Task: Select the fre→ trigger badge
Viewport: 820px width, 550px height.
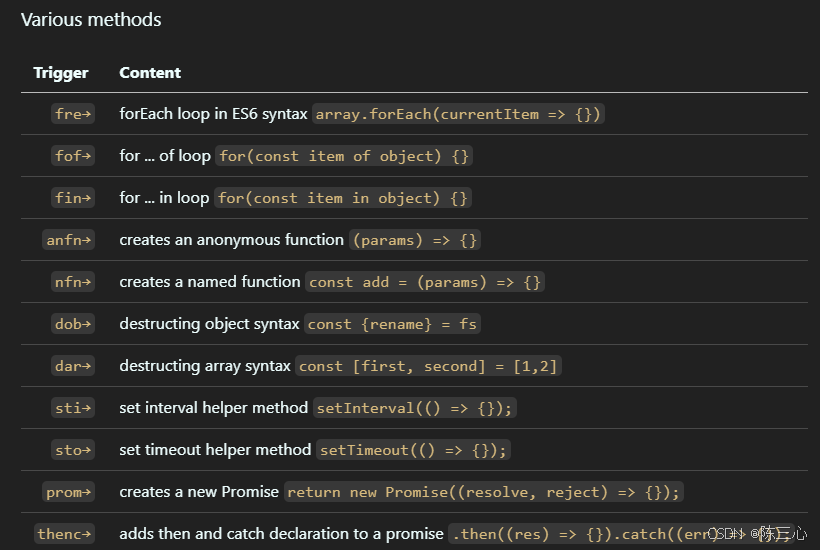Action: point(73,114)
